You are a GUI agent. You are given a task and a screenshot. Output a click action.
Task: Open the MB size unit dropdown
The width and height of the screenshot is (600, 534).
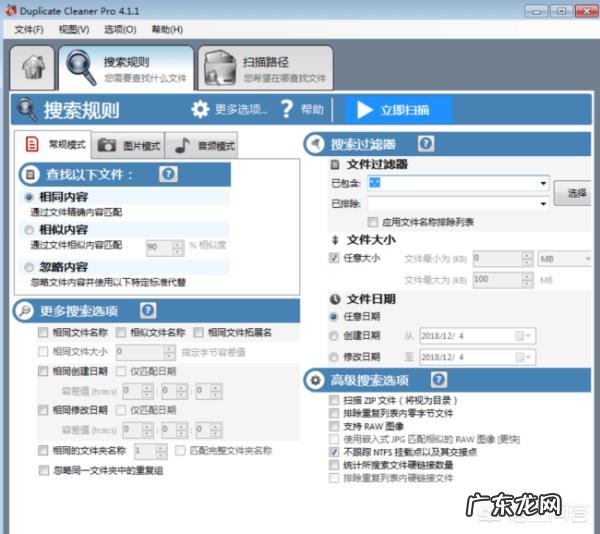pos(565,259)
